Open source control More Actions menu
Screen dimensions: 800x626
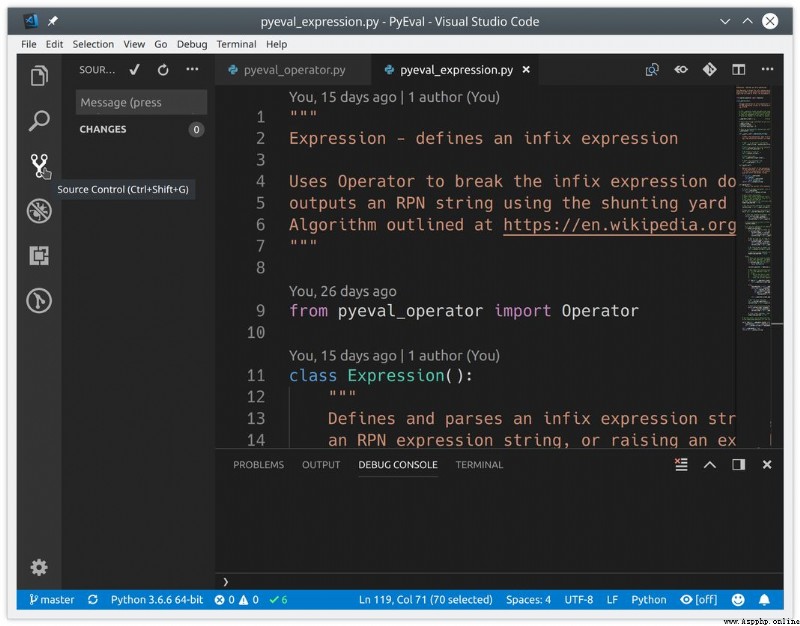[192, 69]
